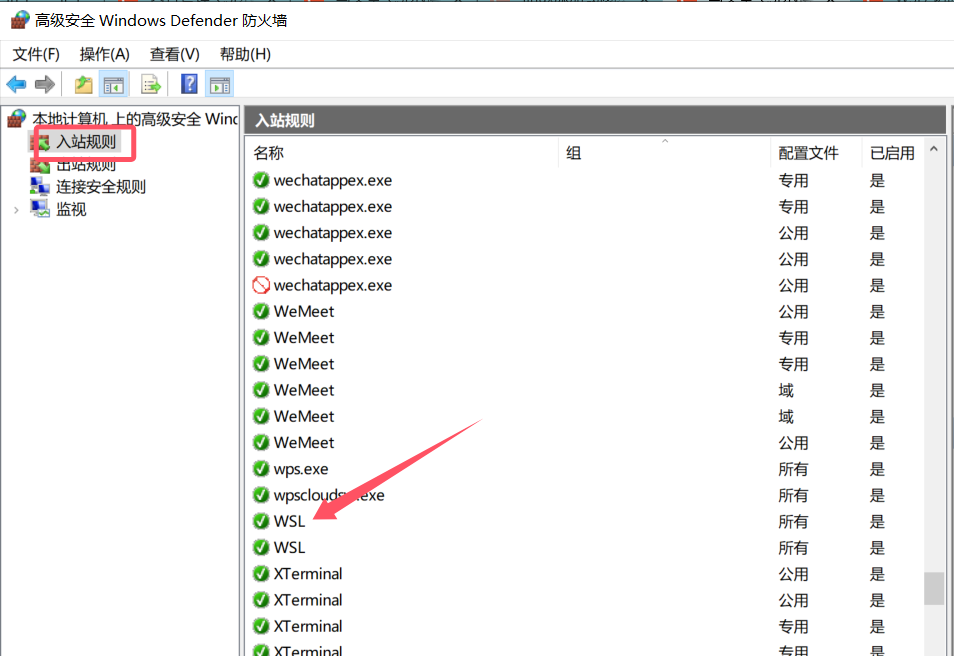Open the 操作(A) menu
The image size is (954, 656).
[x=105, y=54]
